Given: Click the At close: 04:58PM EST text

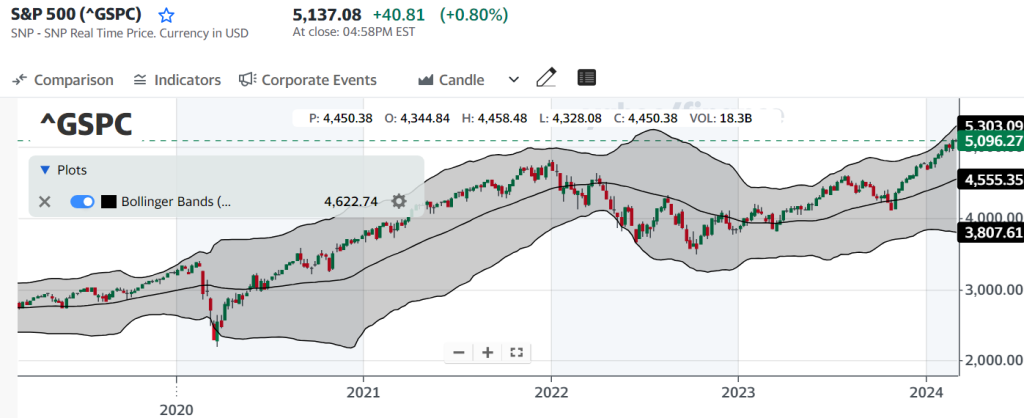Looking at the screenshot, I should (353, 31).
